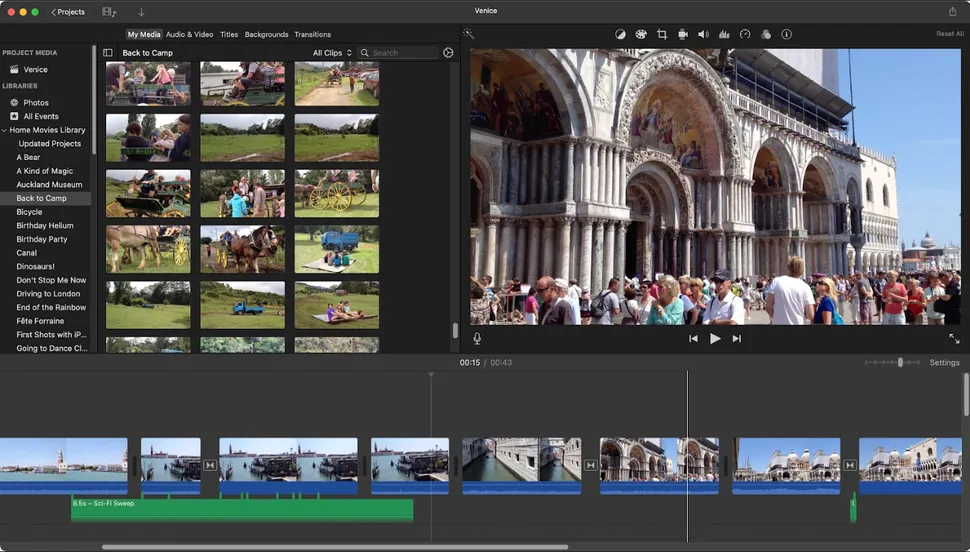Open the browser appearance settings gear
Screen dimensions: 970x552
tap(448, 53)
